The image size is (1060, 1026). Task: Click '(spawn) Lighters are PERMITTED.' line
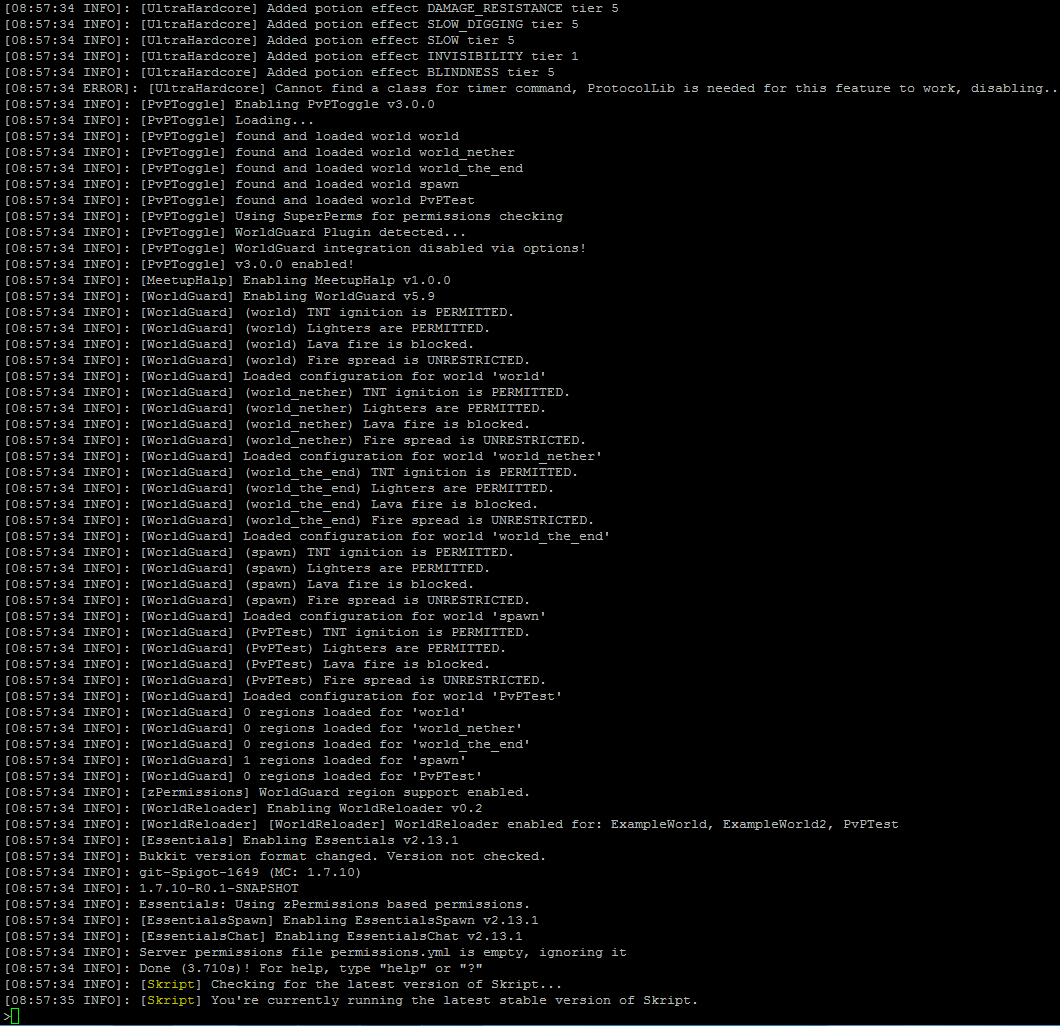[x=247, y=568]
